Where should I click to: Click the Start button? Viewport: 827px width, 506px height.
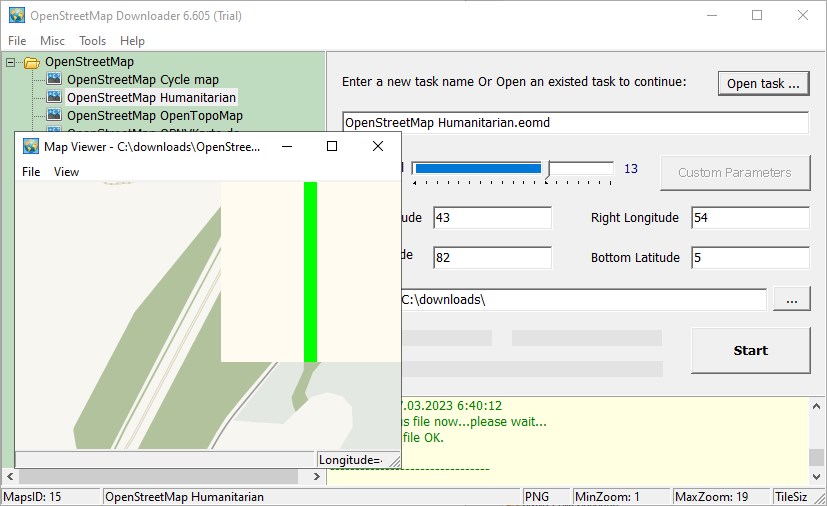[751, 350]
